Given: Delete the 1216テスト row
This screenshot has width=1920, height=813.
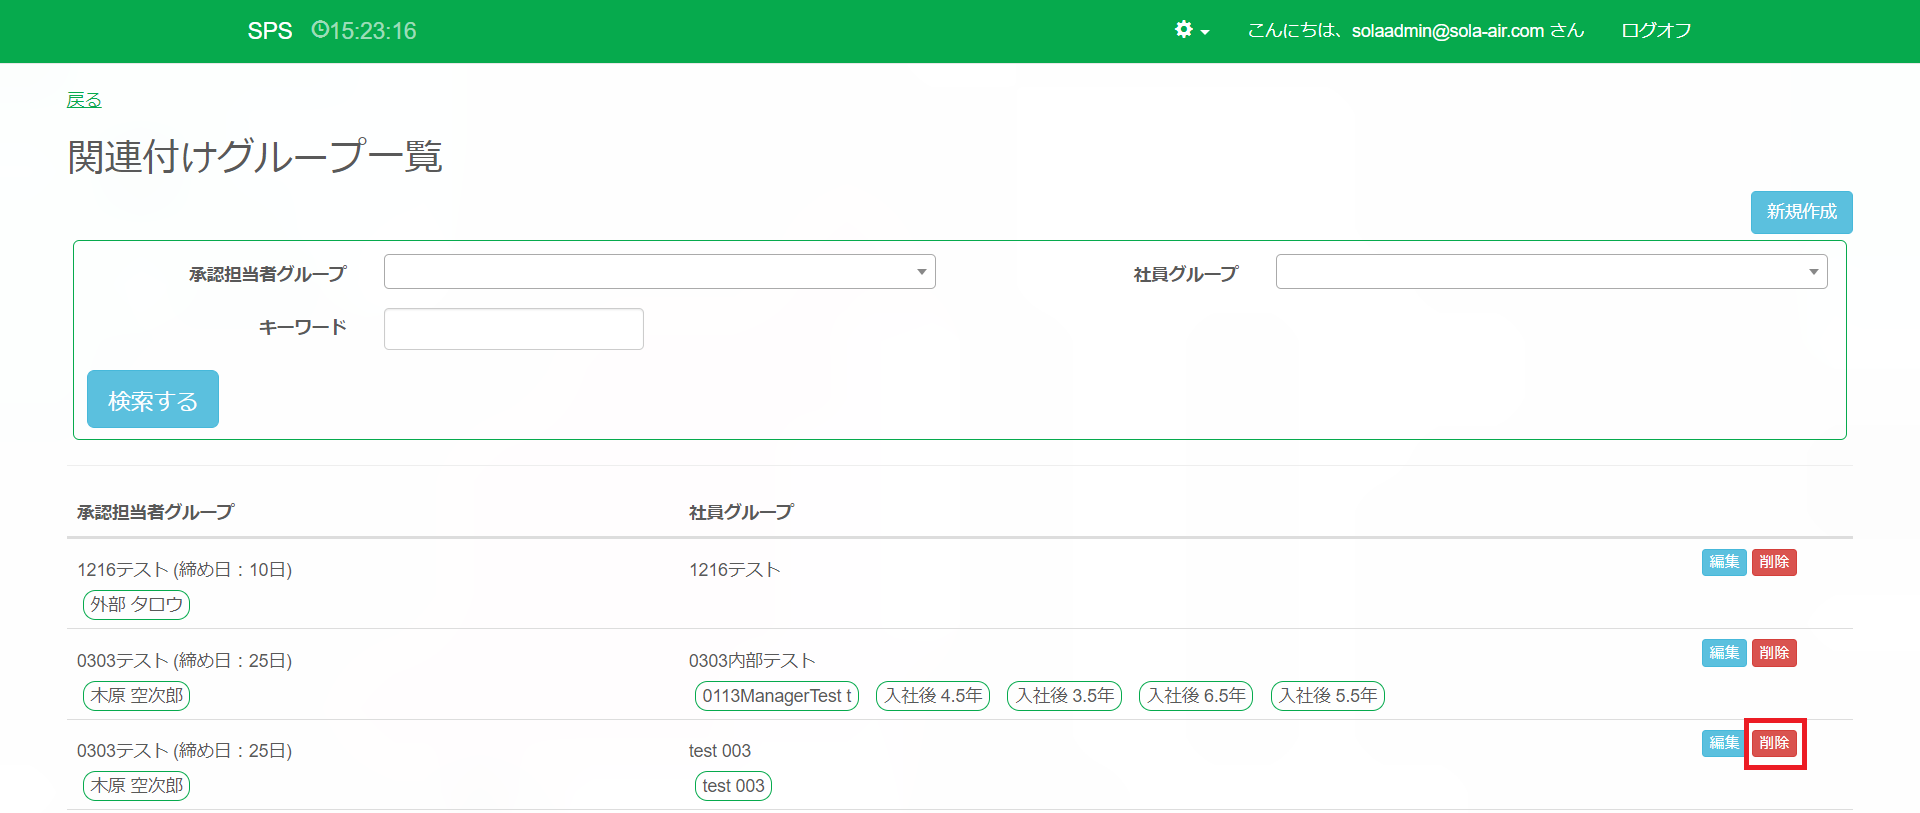Looking at the screenshot, I should pyautogui.click(x=1774, y=562).
